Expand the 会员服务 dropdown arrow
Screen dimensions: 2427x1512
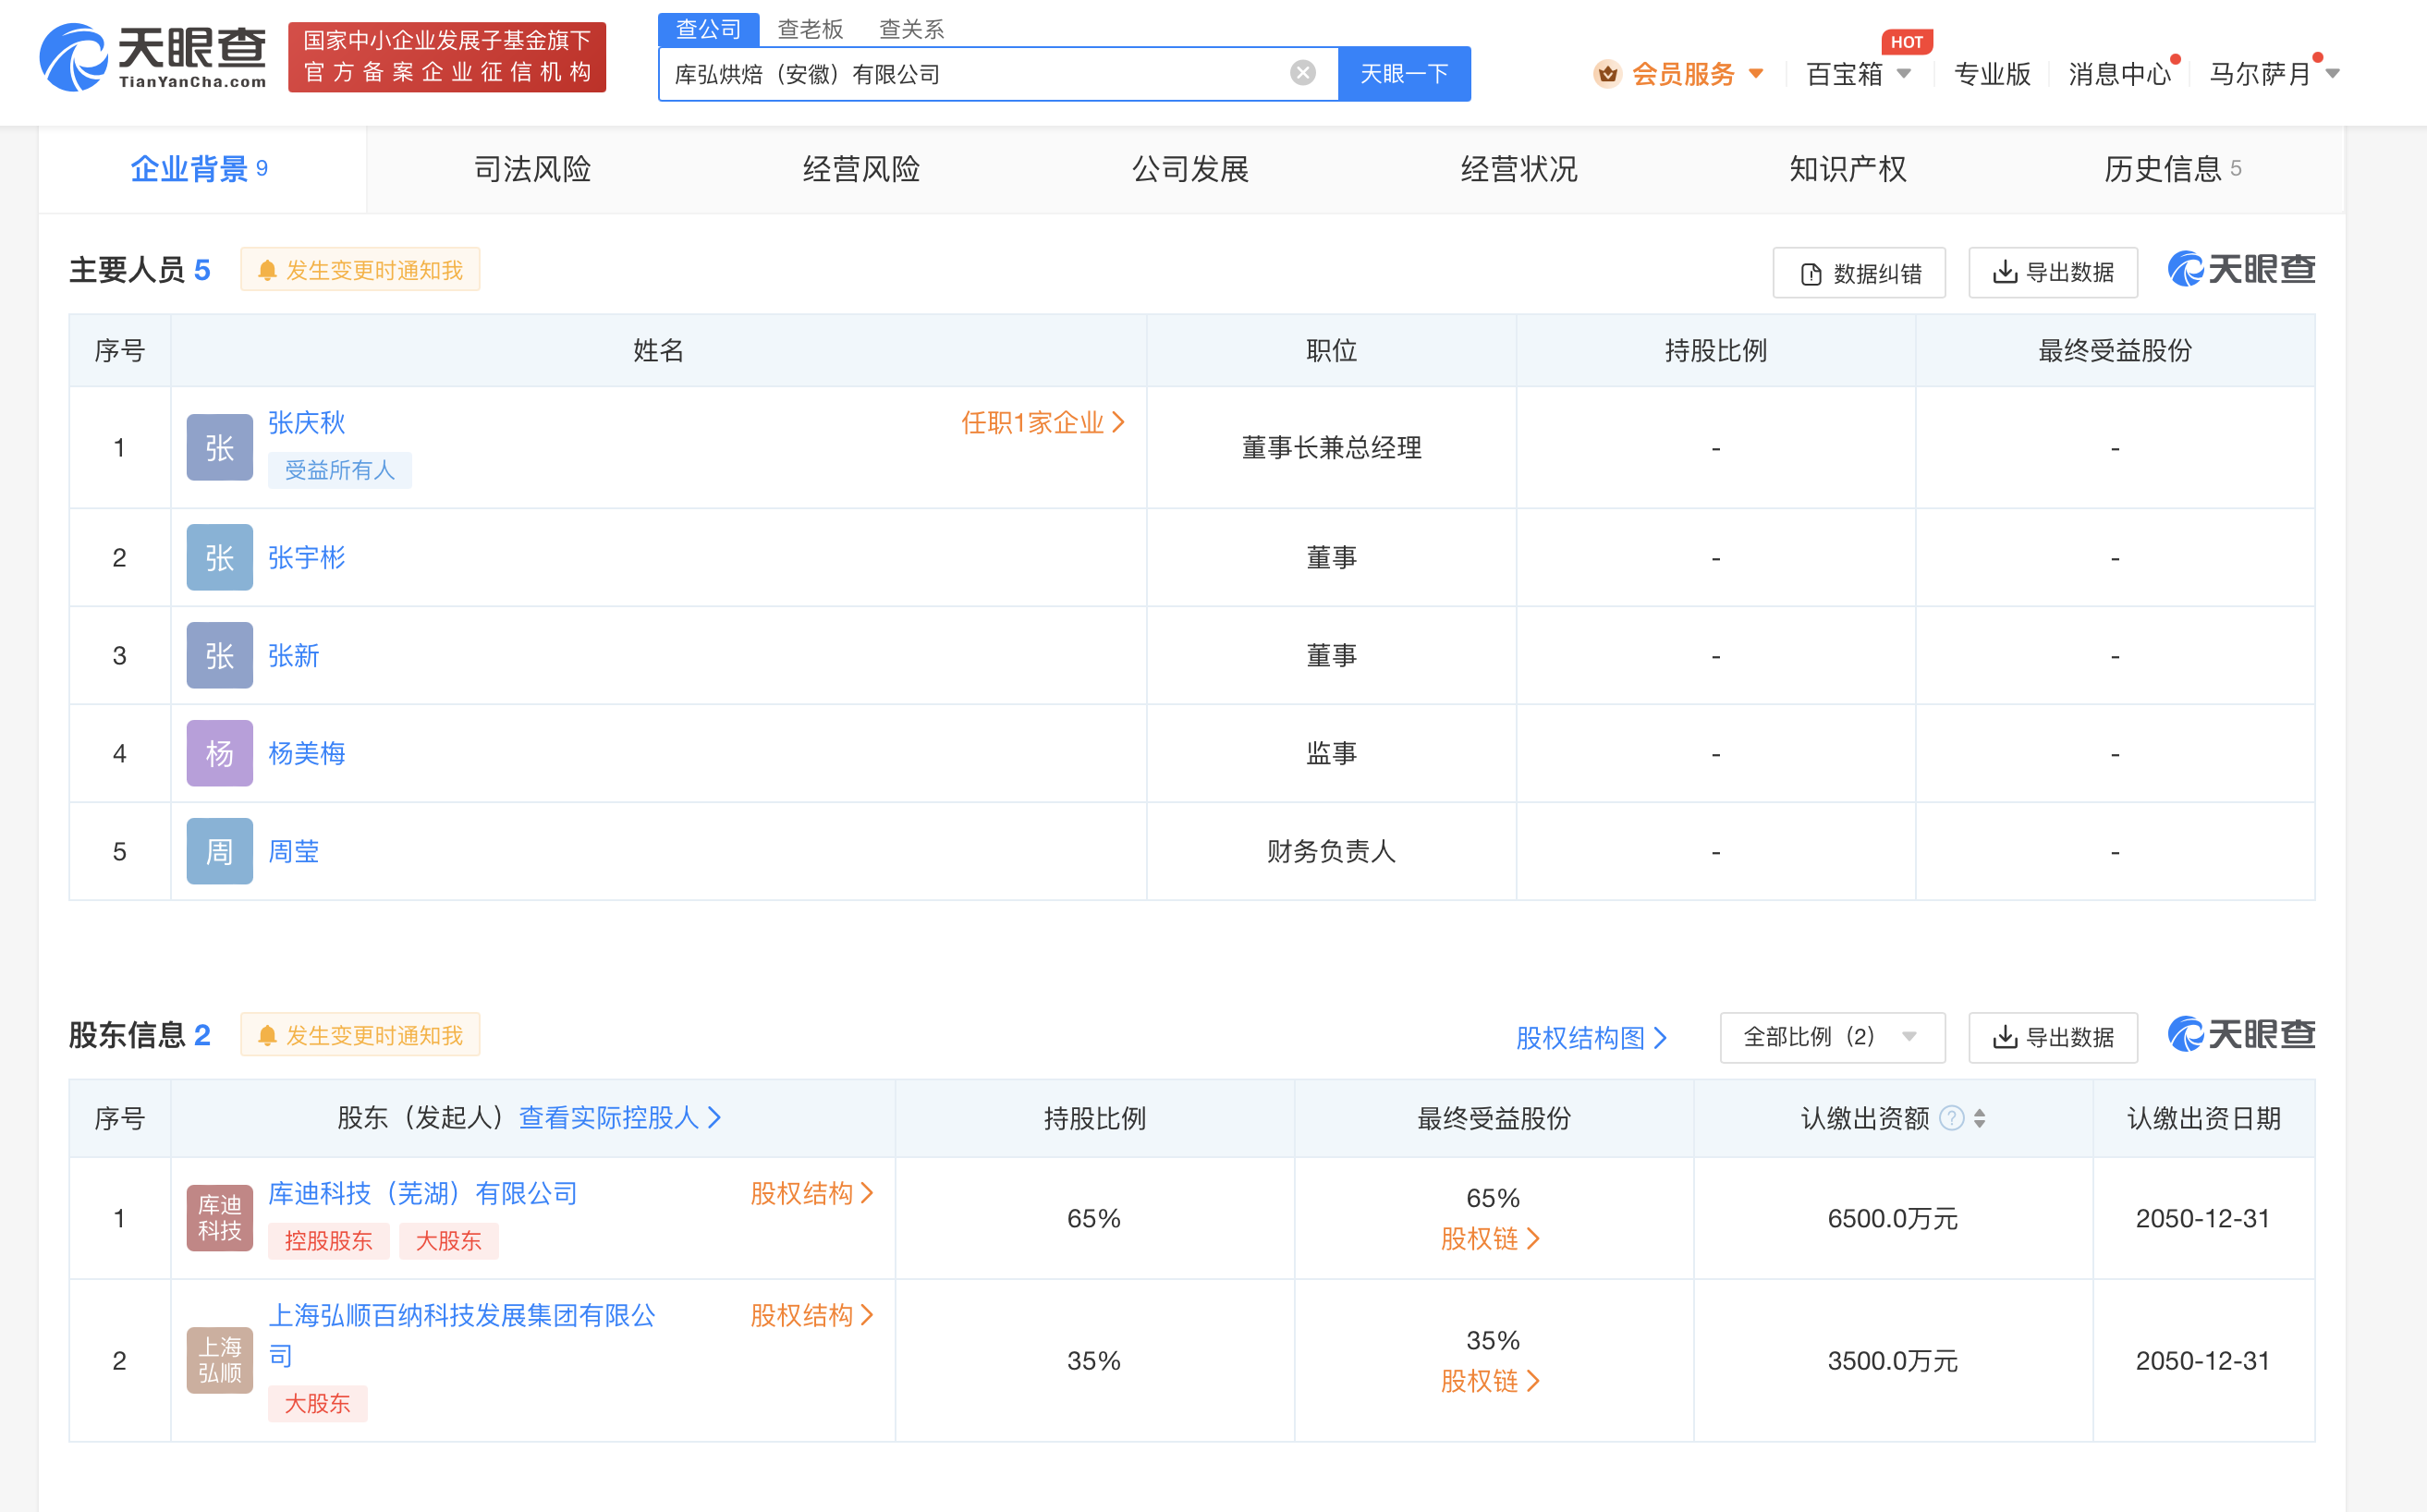click(x=1756, y=74)
